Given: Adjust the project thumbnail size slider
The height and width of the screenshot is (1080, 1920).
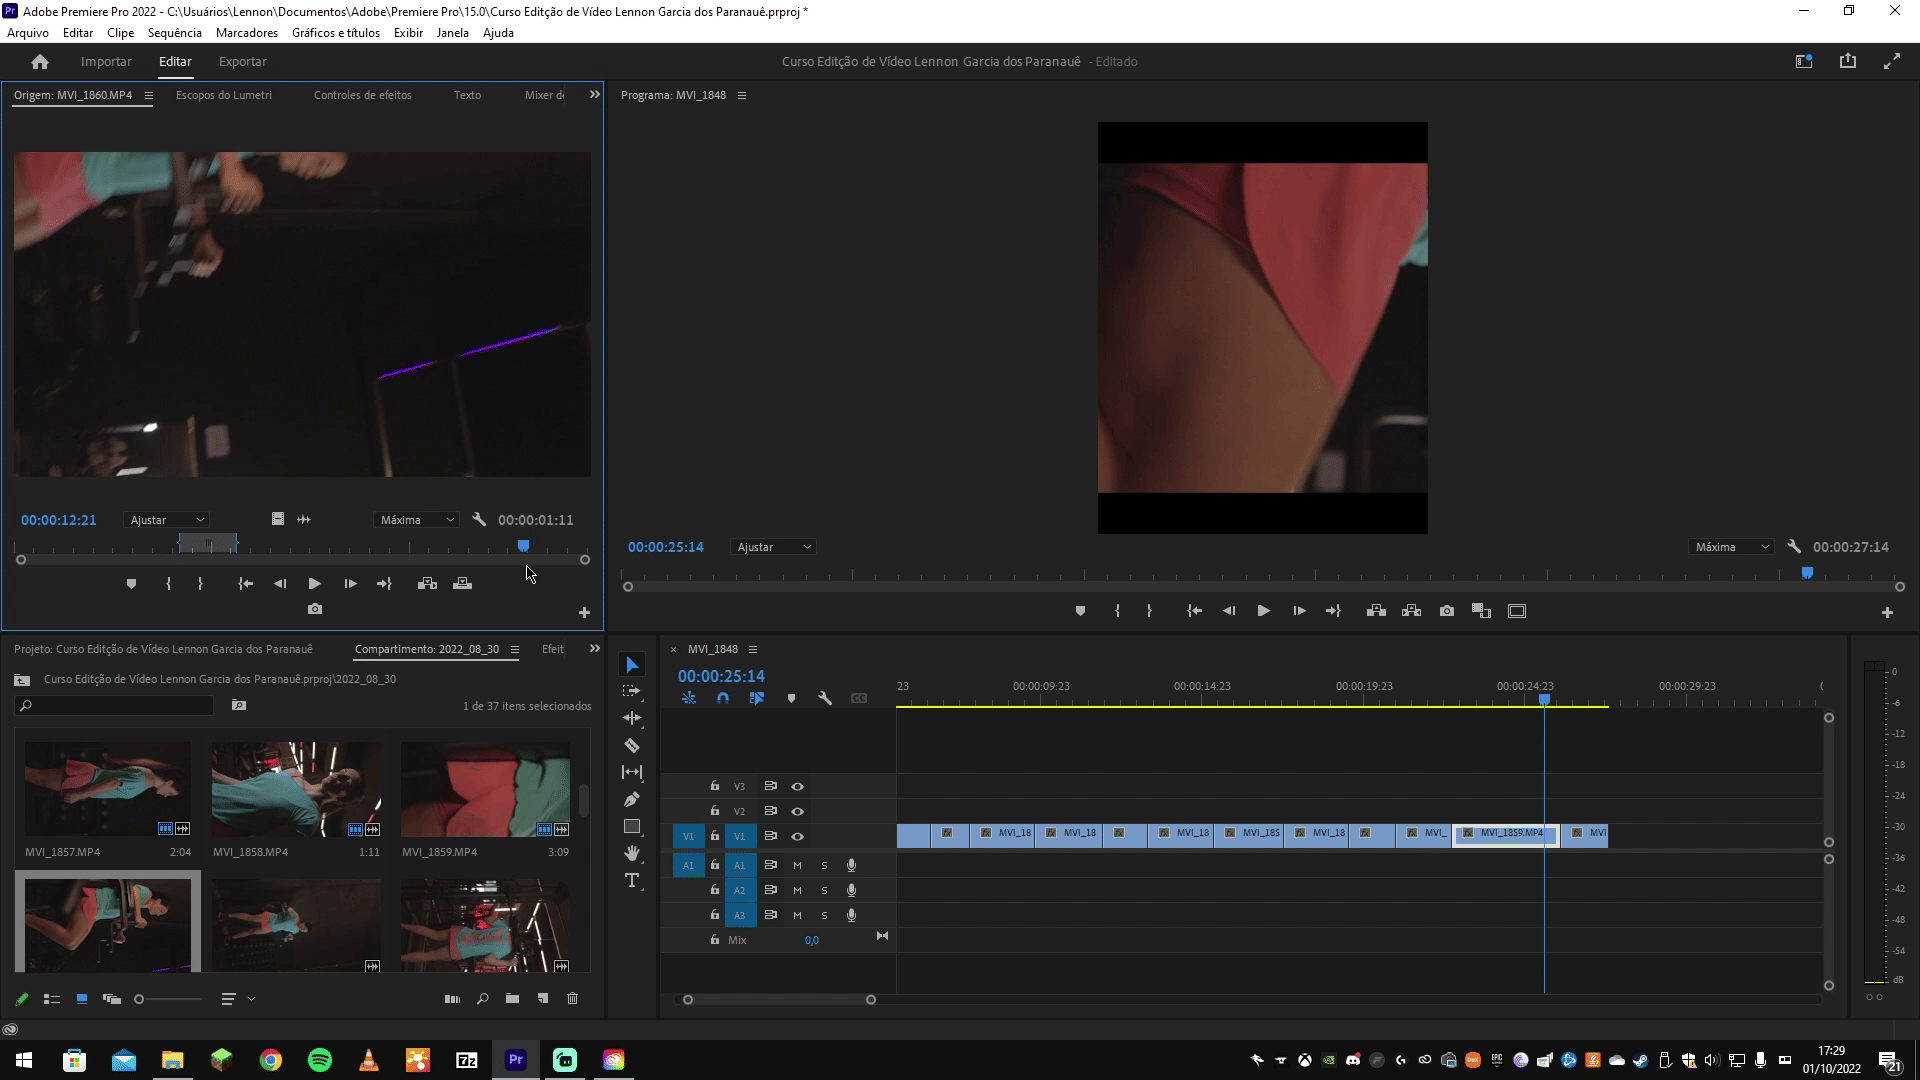Looking at the screenshot, I should point(140,999).
